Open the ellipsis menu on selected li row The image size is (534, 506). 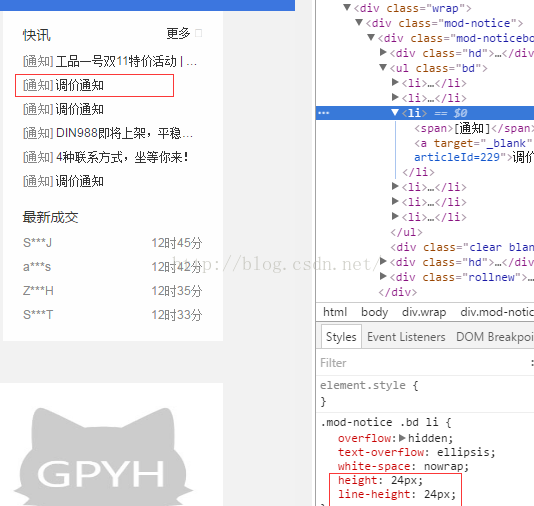pyautogui.click(x=324, y=113)
